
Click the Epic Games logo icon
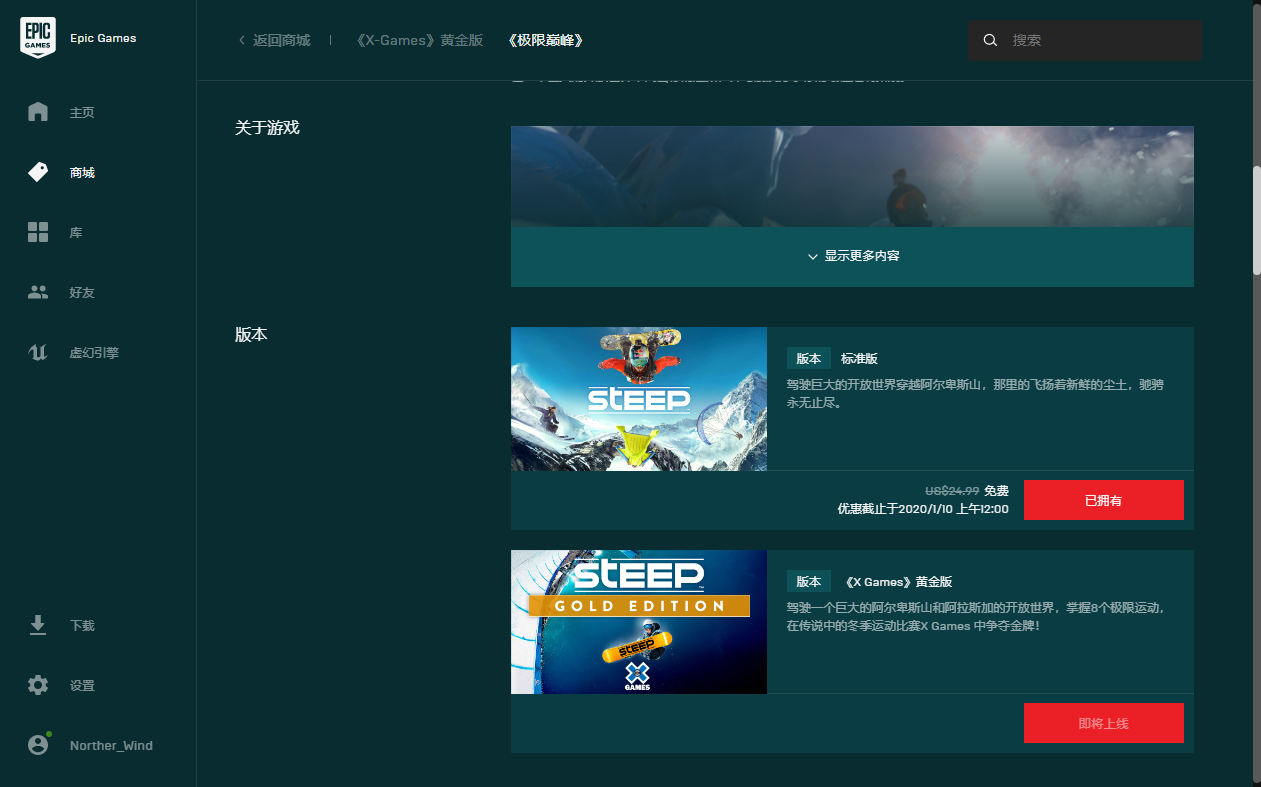[x=38, y=38]
